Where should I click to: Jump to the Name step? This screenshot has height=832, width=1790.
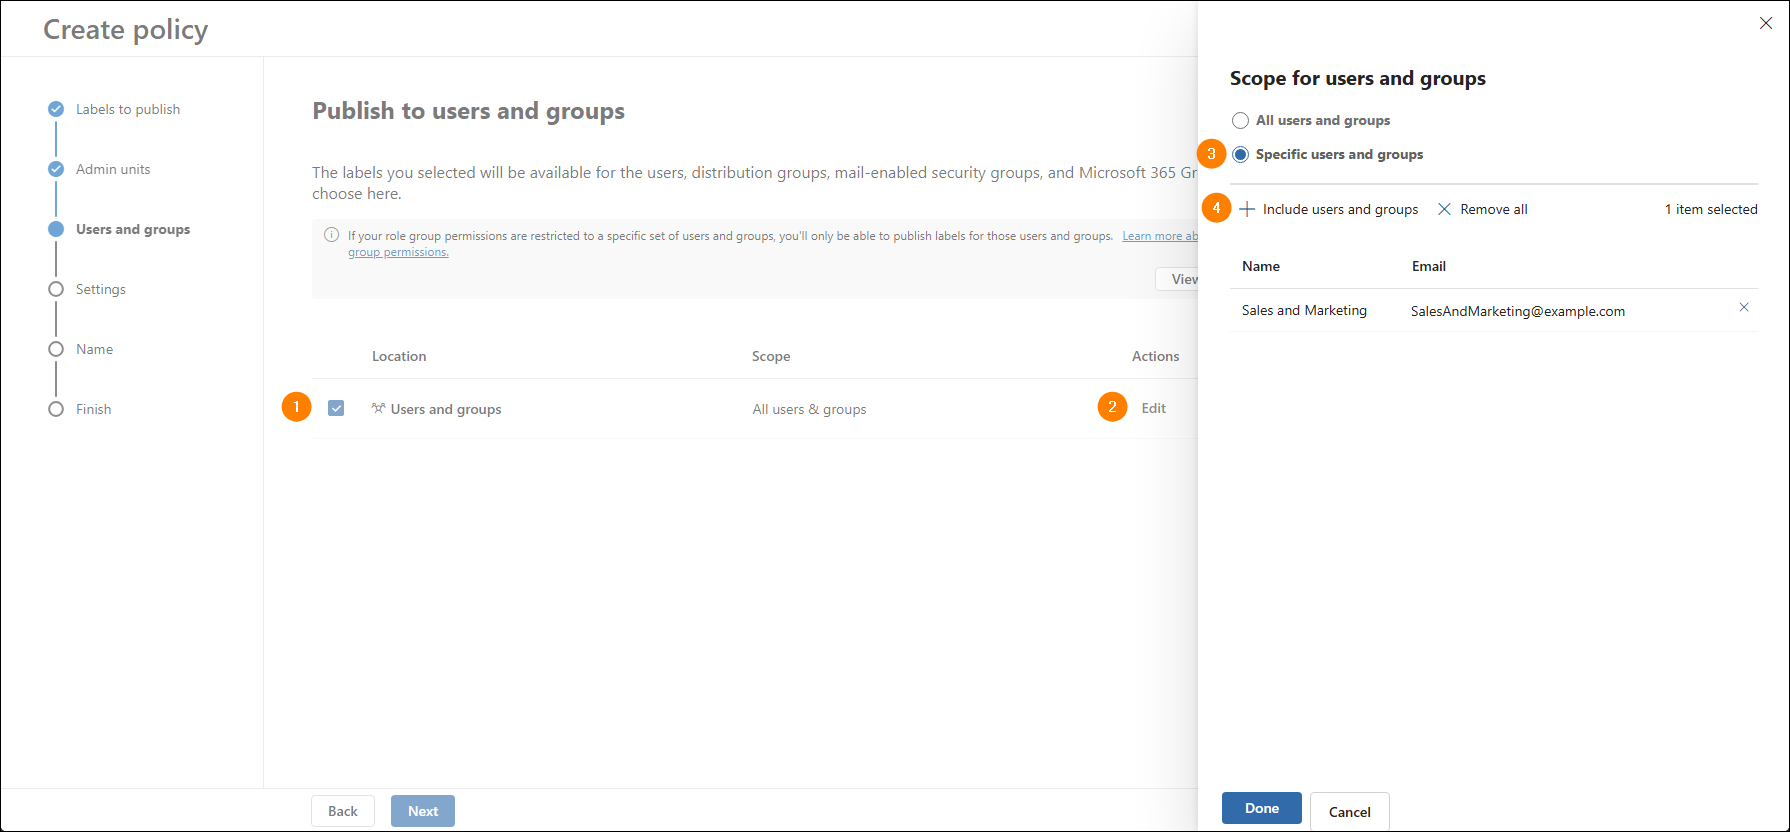click(95, 349)
